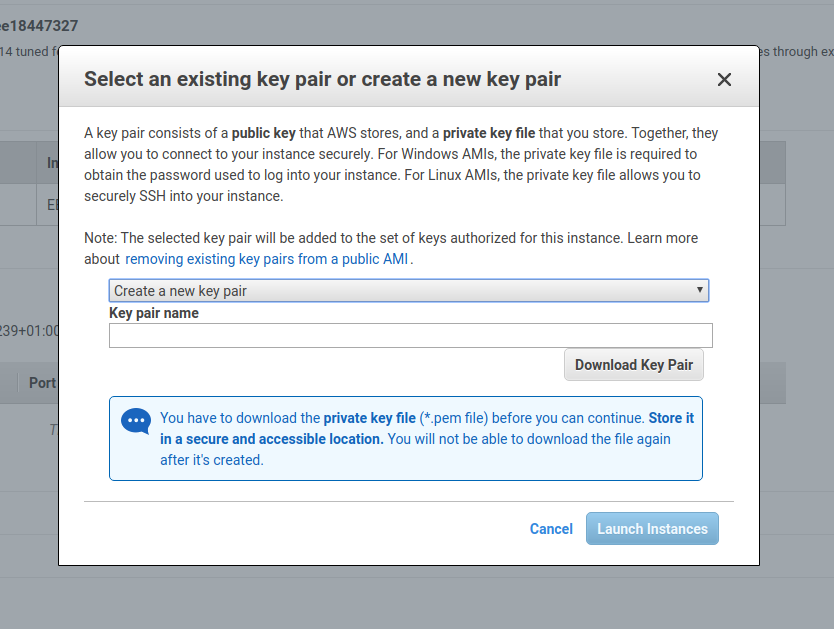Focus the Key pair name text field
This screenshot has width=834, height=629.
pyautogui.click(x=410, y=335)
